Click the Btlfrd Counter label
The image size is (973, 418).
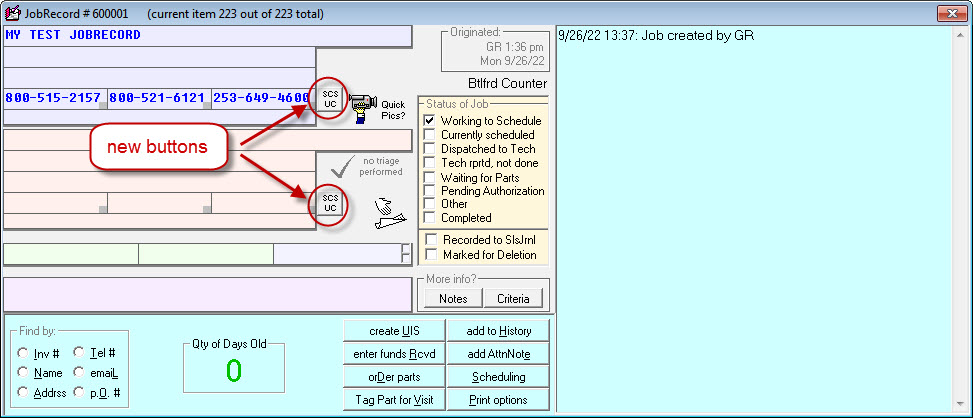(508, 83)
